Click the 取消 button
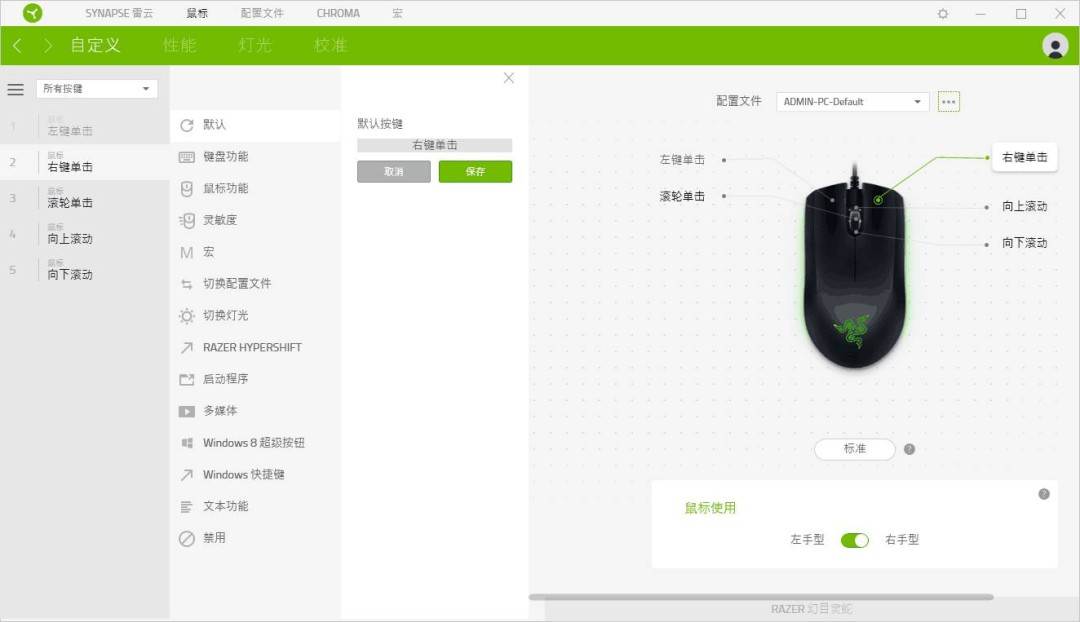This screenshot has width=1080, height=622. pyautogui.click(x=394, y=172)
